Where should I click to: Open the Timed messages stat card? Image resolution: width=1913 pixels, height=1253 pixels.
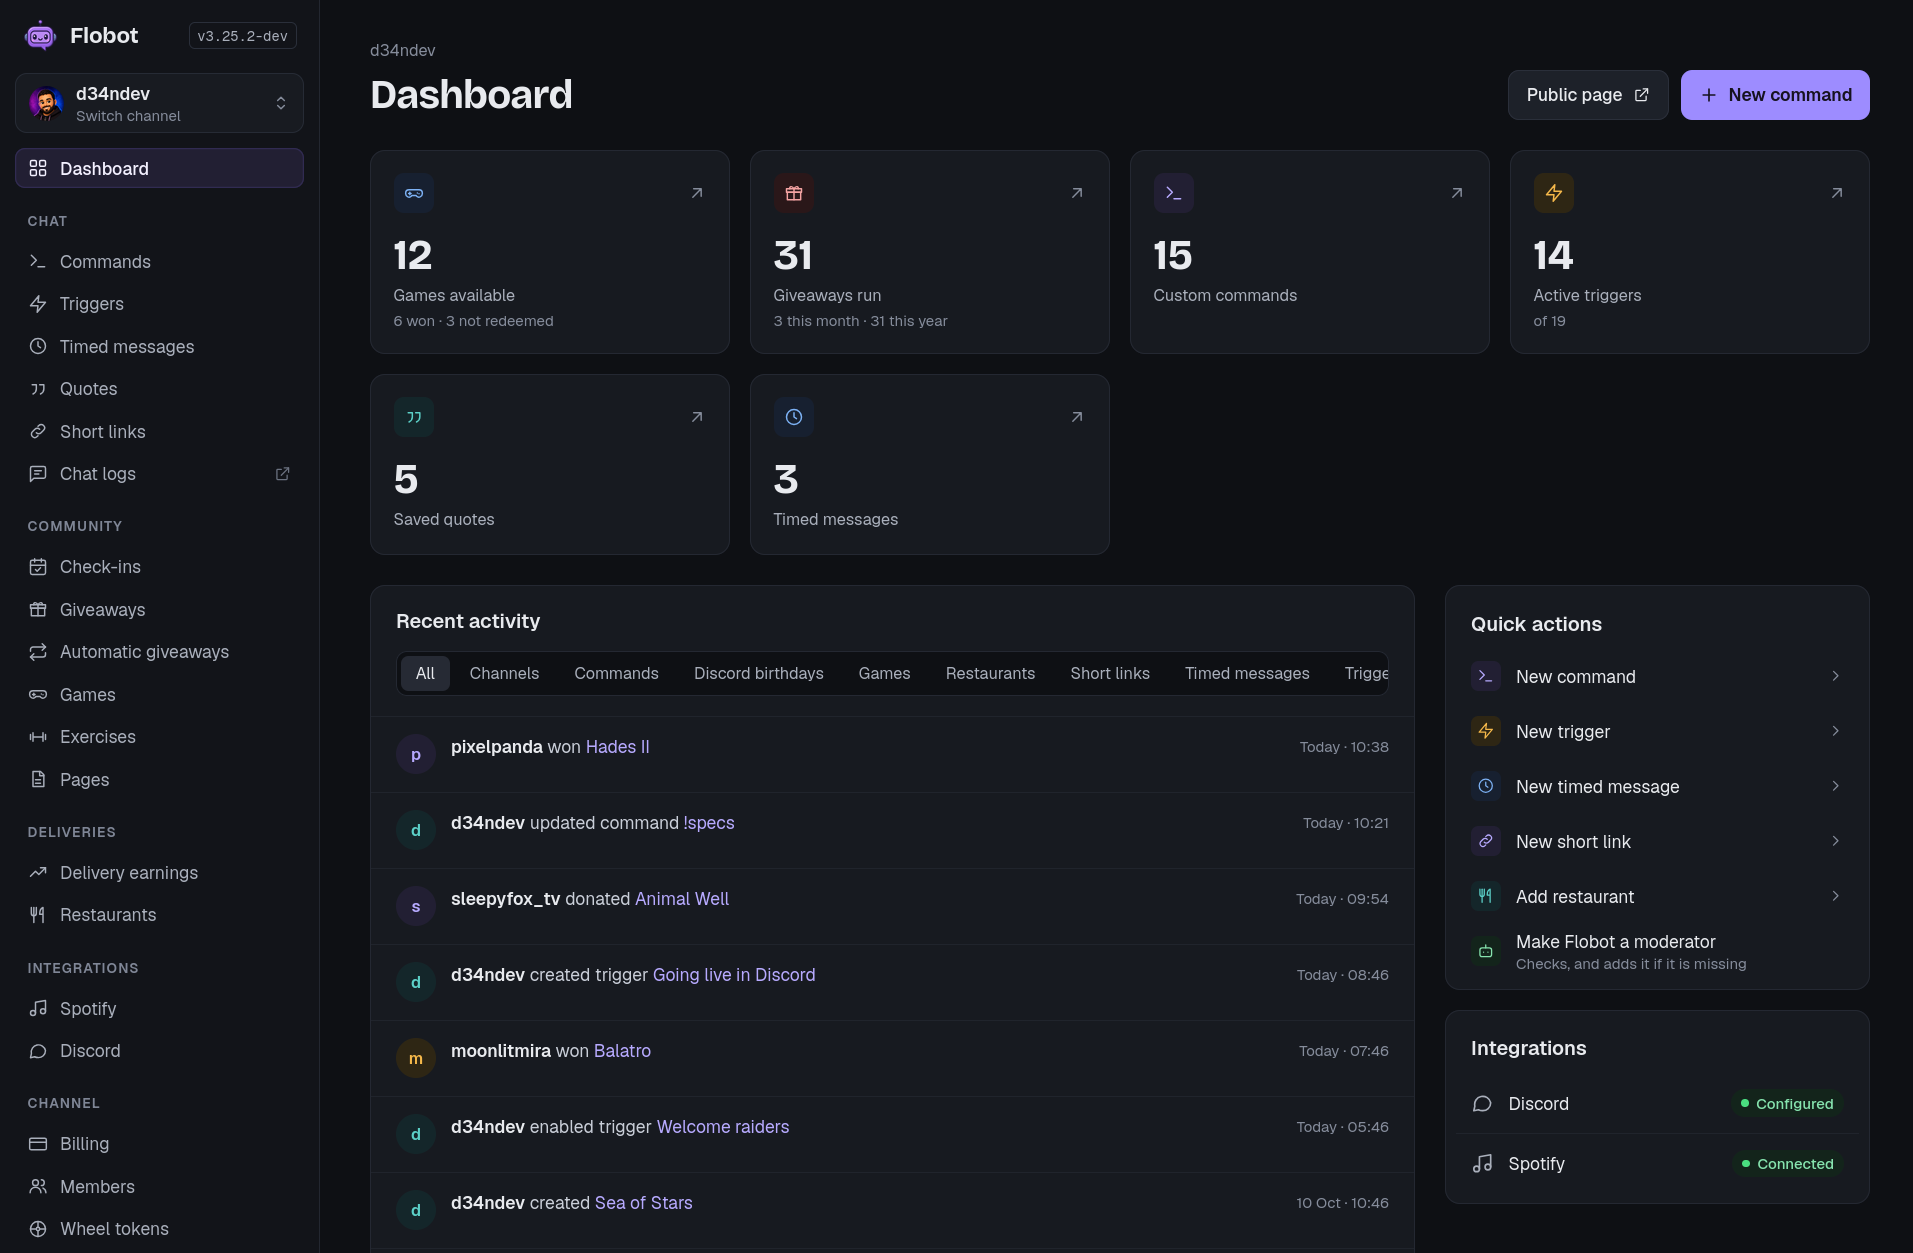point(929,465)
